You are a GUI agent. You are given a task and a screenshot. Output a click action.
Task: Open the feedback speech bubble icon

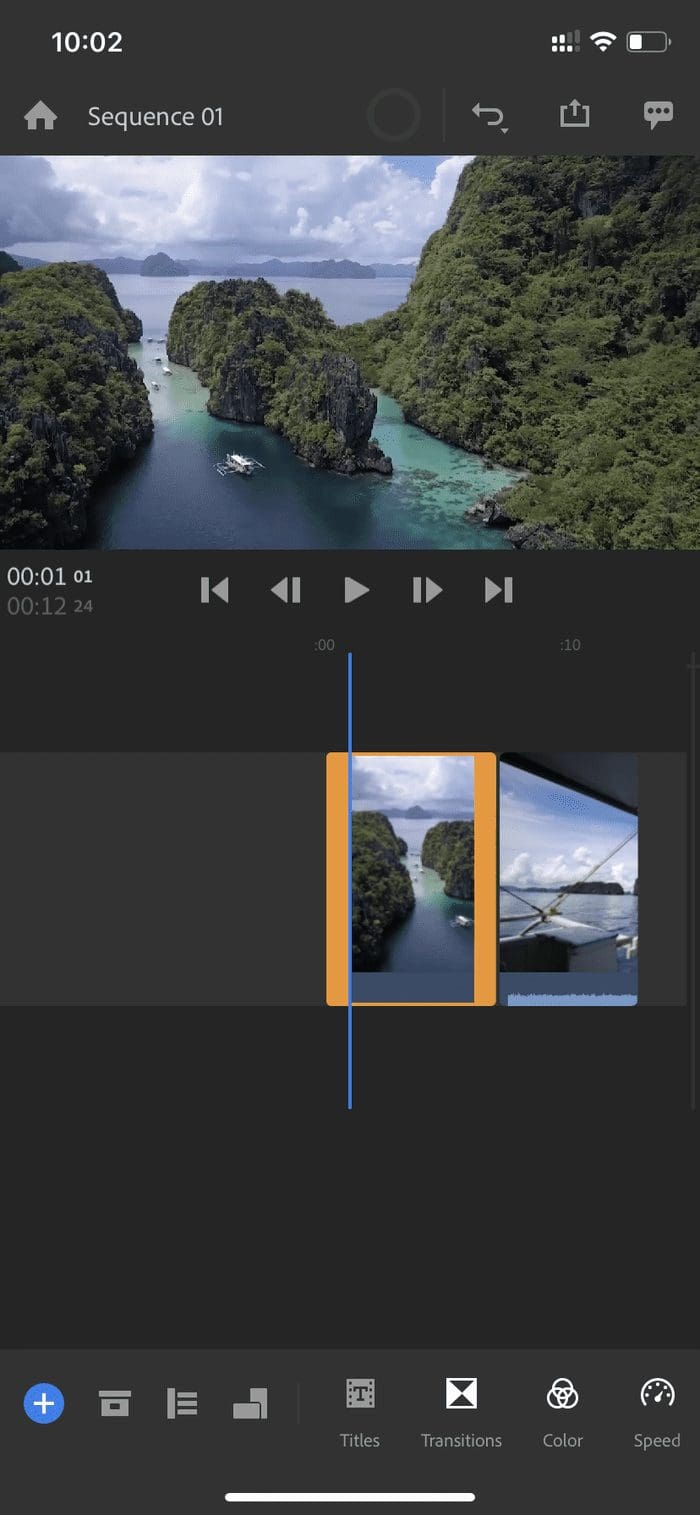[658, 116]
